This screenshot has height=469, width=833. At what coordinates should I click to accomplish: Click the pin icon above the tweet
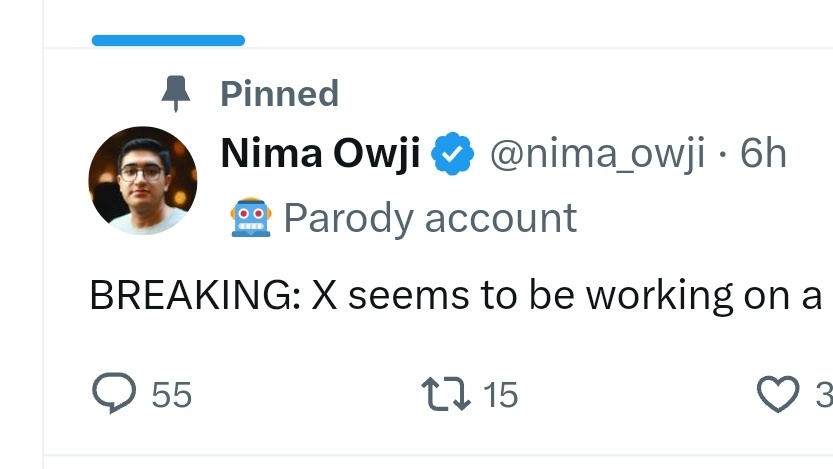click(176, 94)
